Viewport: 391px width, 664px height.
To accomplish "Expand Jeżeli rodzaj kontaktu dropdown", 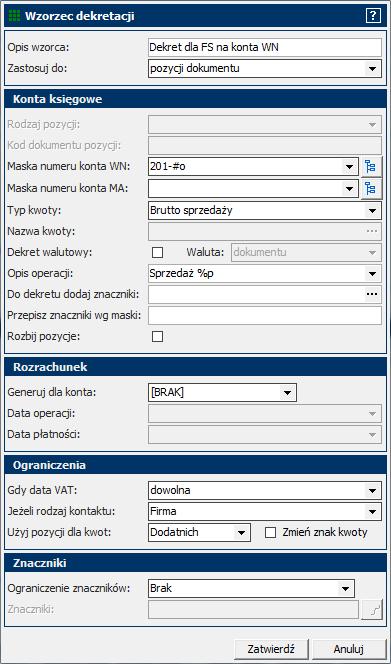I will (372, 512).
